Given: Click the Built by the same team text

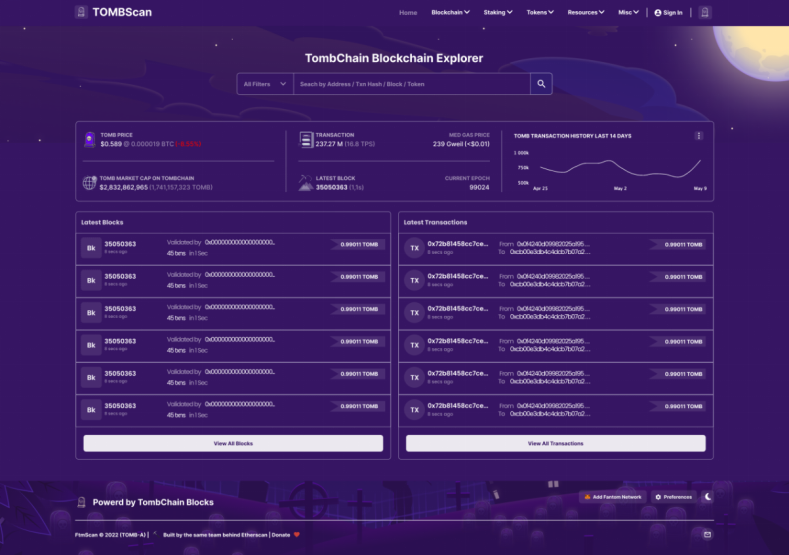Looking at the screenshot, I should pos(215,535).
